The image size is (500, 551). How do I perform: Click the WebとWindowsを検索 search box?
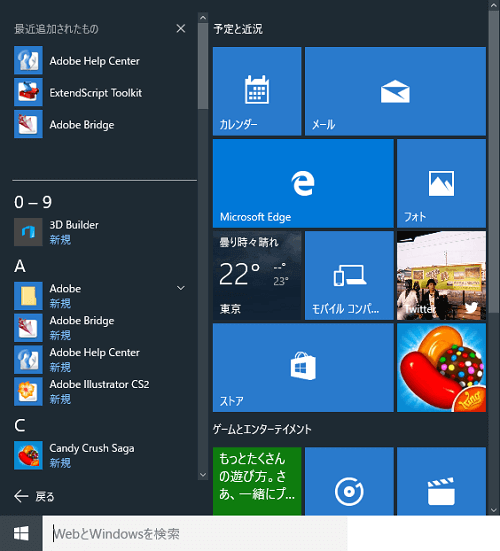(x=195, y=534)
